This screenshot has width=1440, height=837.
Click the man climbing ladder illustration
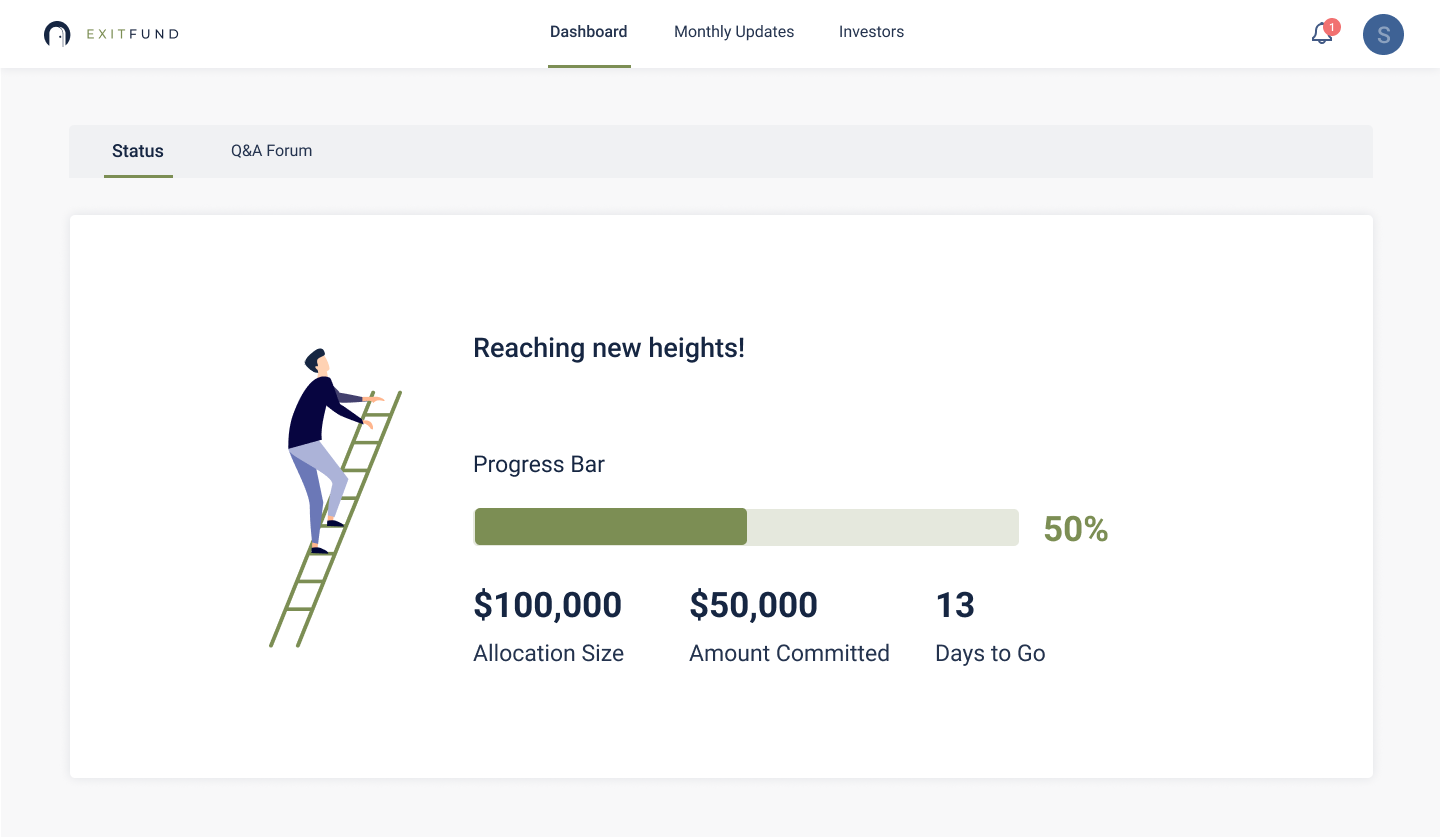click(336, 497)
